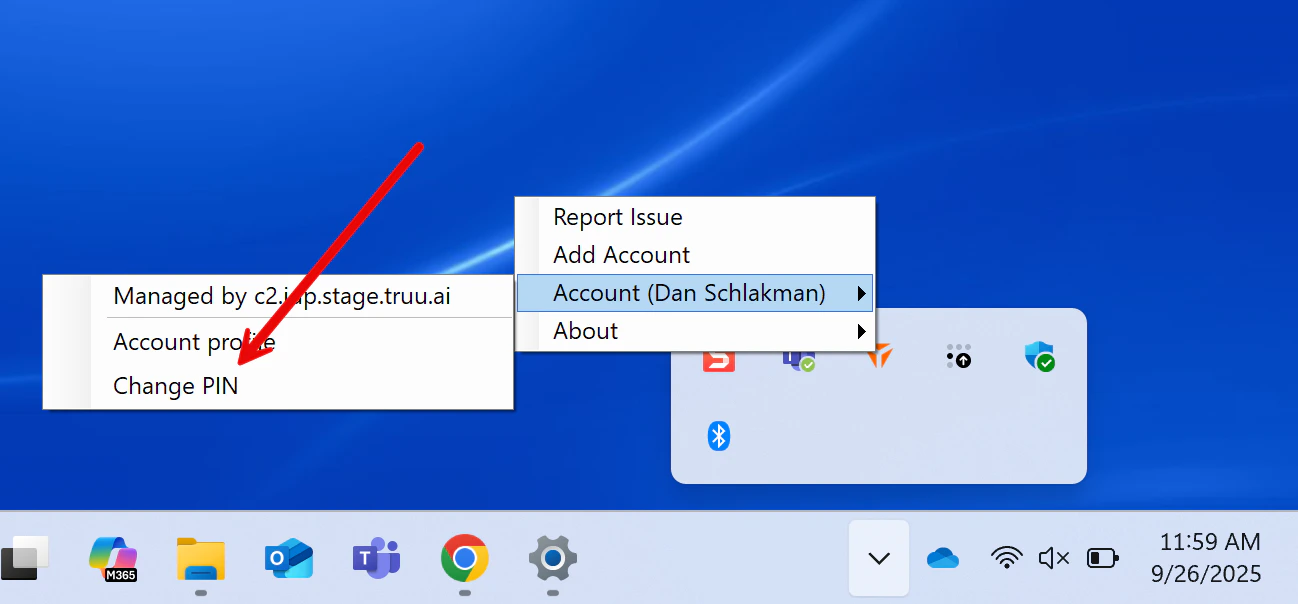Click the Teams tray icon with green check
This screenshot has width=1298, height=604.
[x=798, y=358]
